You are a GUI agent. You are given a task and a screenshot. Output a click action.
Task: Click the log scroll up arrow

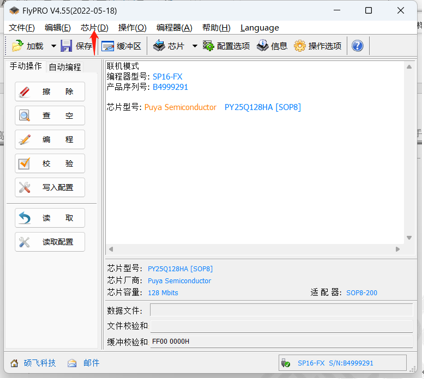point(409,67)
